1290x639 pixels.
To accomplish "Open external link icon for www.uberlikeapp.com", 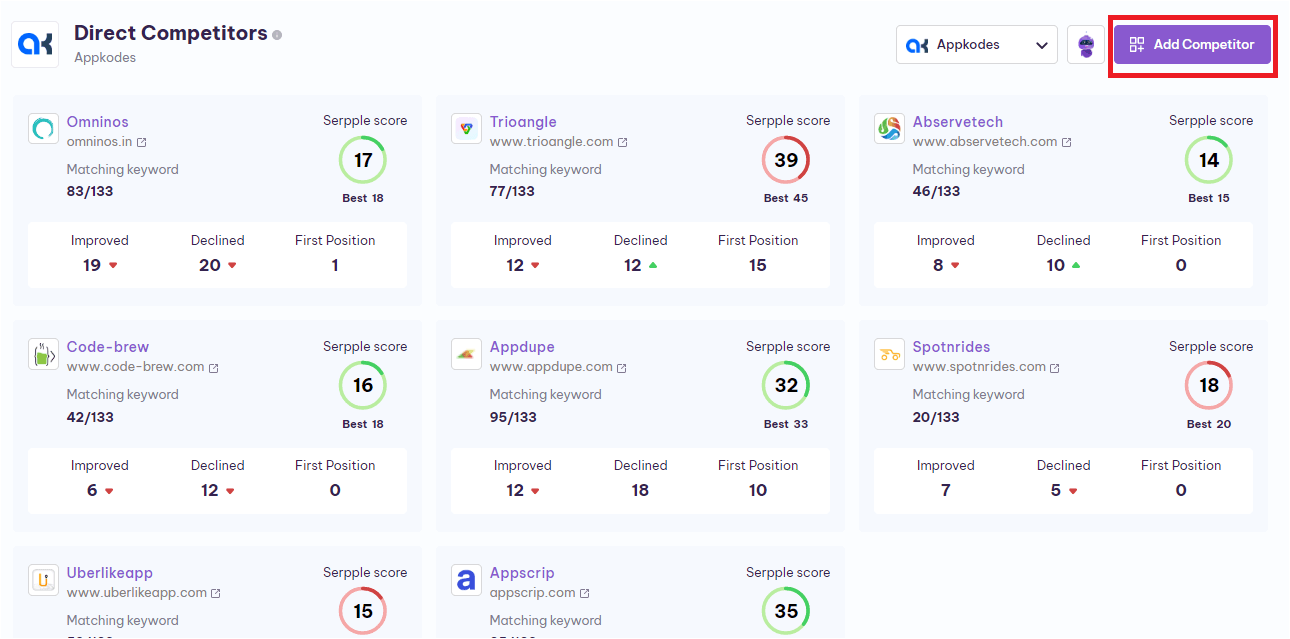I will pyautogui.click(x=216, y=594).
